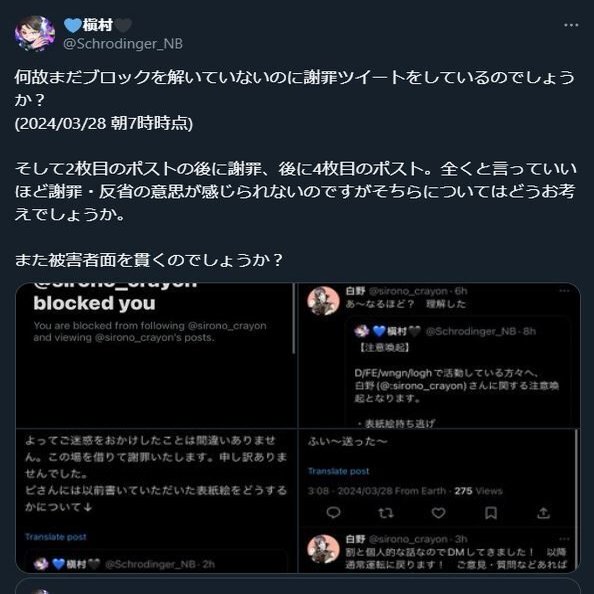The height and width of the screenshot is (594, 594).
Task: Click reply icon in bottom-right screenshot
Action: click(x=333, y=513)
